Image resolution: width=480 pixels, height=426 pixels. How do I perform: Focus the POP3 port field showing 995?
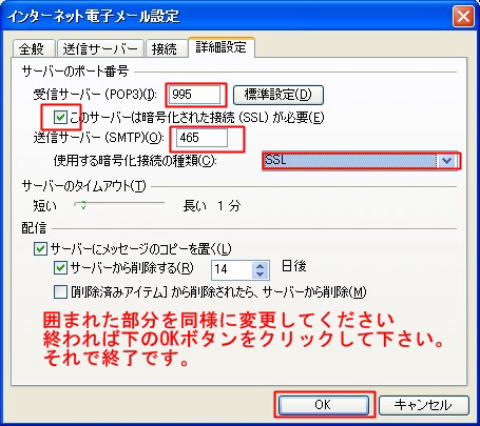[x=195, y=95]
